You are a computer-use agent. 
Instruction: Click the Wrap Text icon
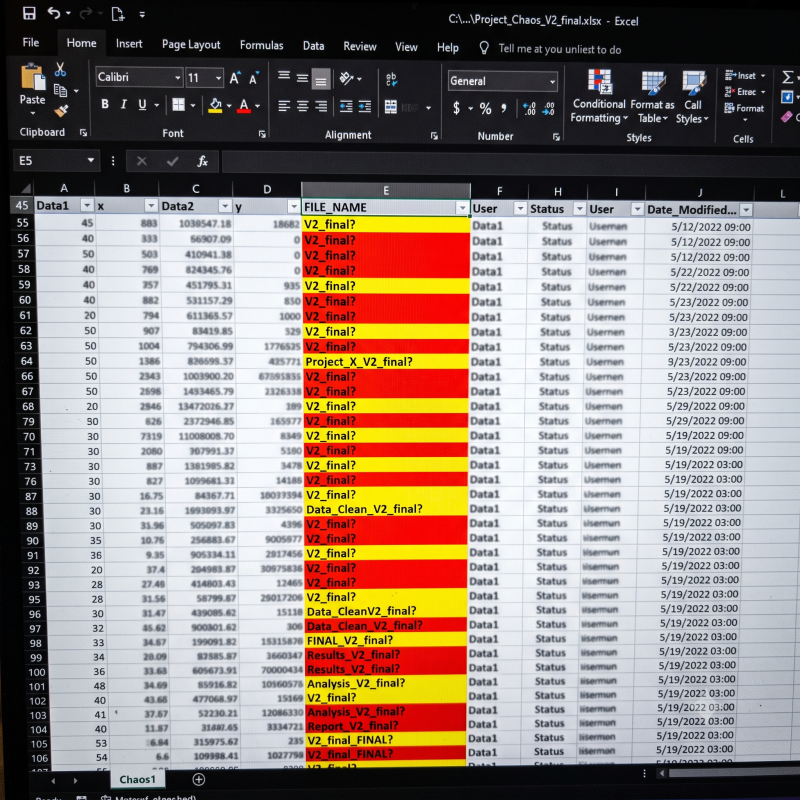pos(391,79)
